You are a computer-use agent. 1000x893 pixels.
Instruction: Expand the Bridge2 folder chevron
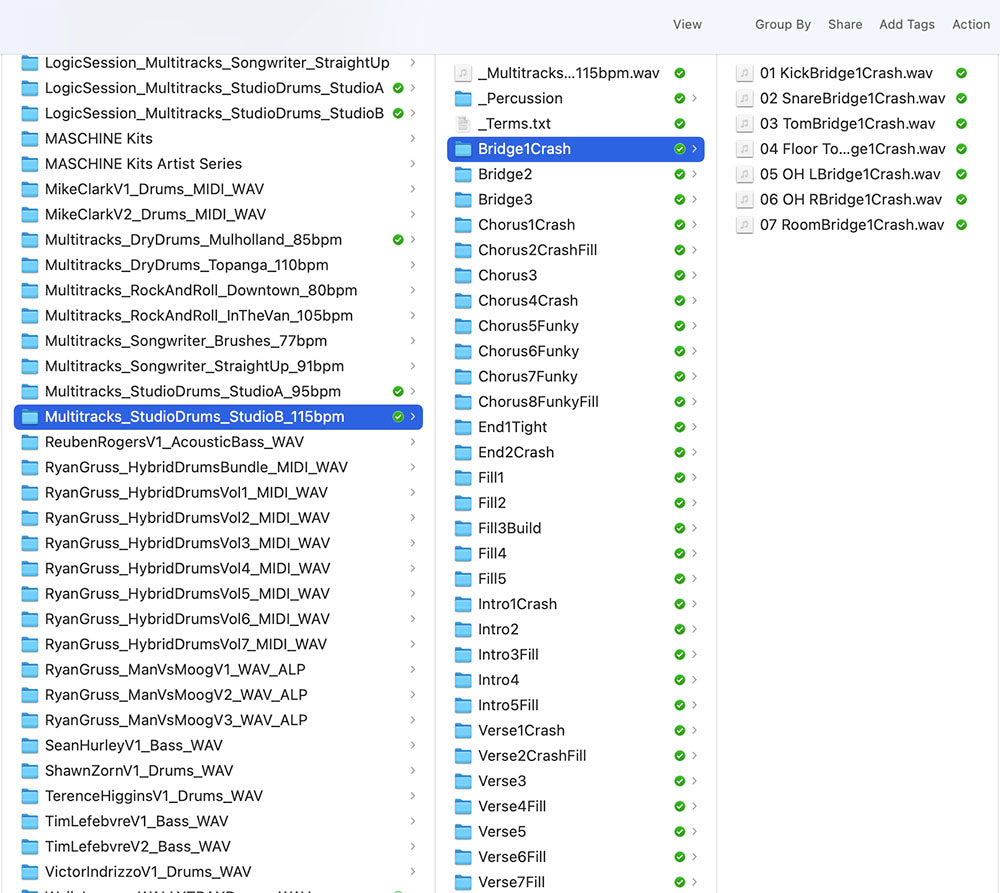(x=694, y=174)
